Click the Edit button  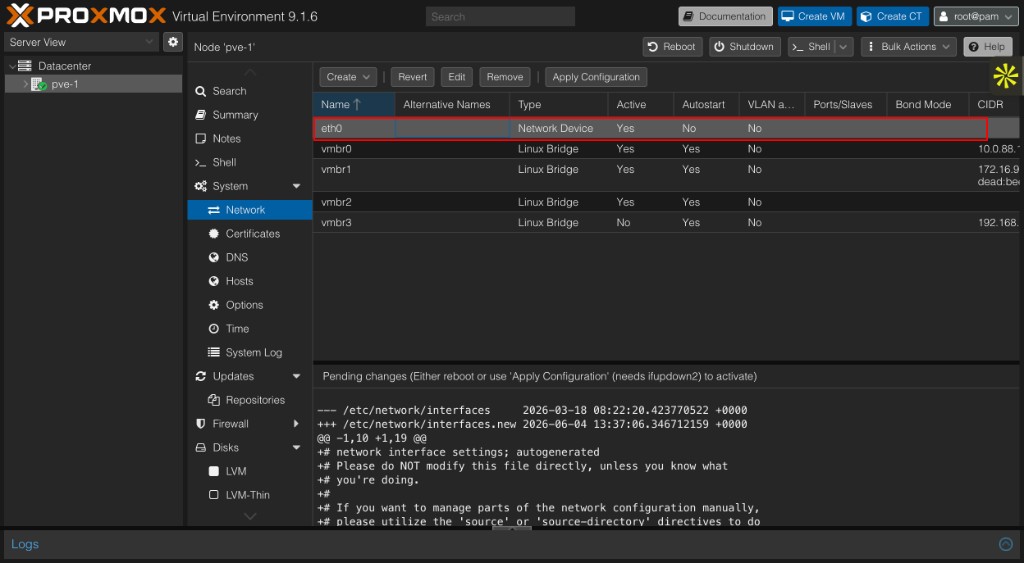point(456,77)
